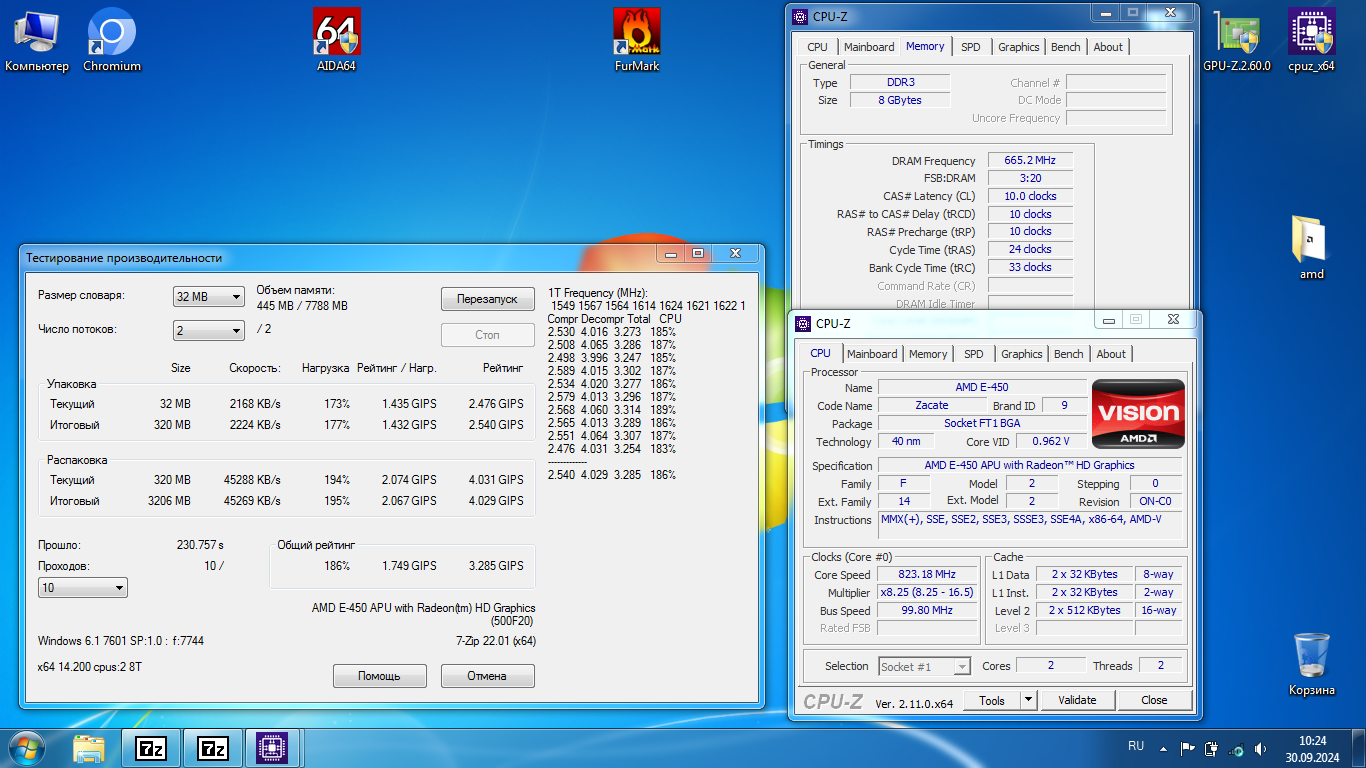This screenshot has width=1366, height=768.
Task: Select the amd folder on desktop
Action: click(1311, 247)
